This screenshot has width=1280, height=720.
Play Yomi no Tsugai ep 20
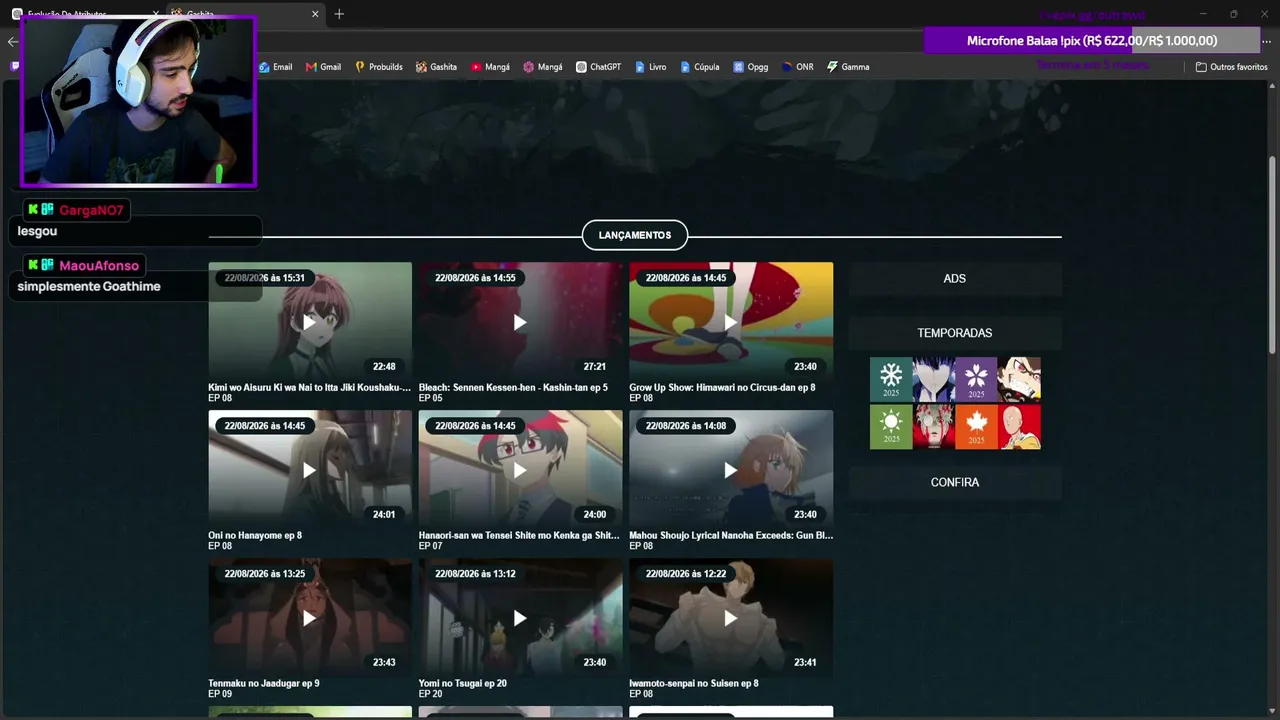coord(520,618)
